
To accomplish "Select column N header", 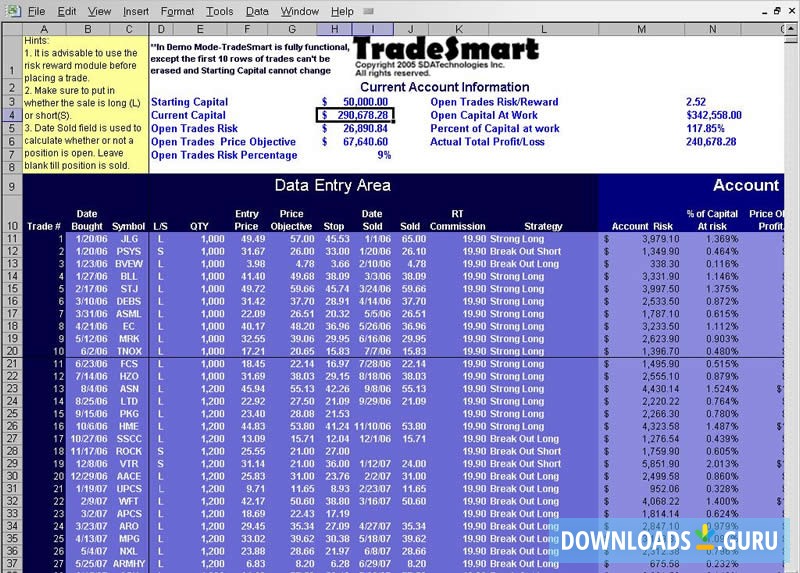I will [712, 29].
